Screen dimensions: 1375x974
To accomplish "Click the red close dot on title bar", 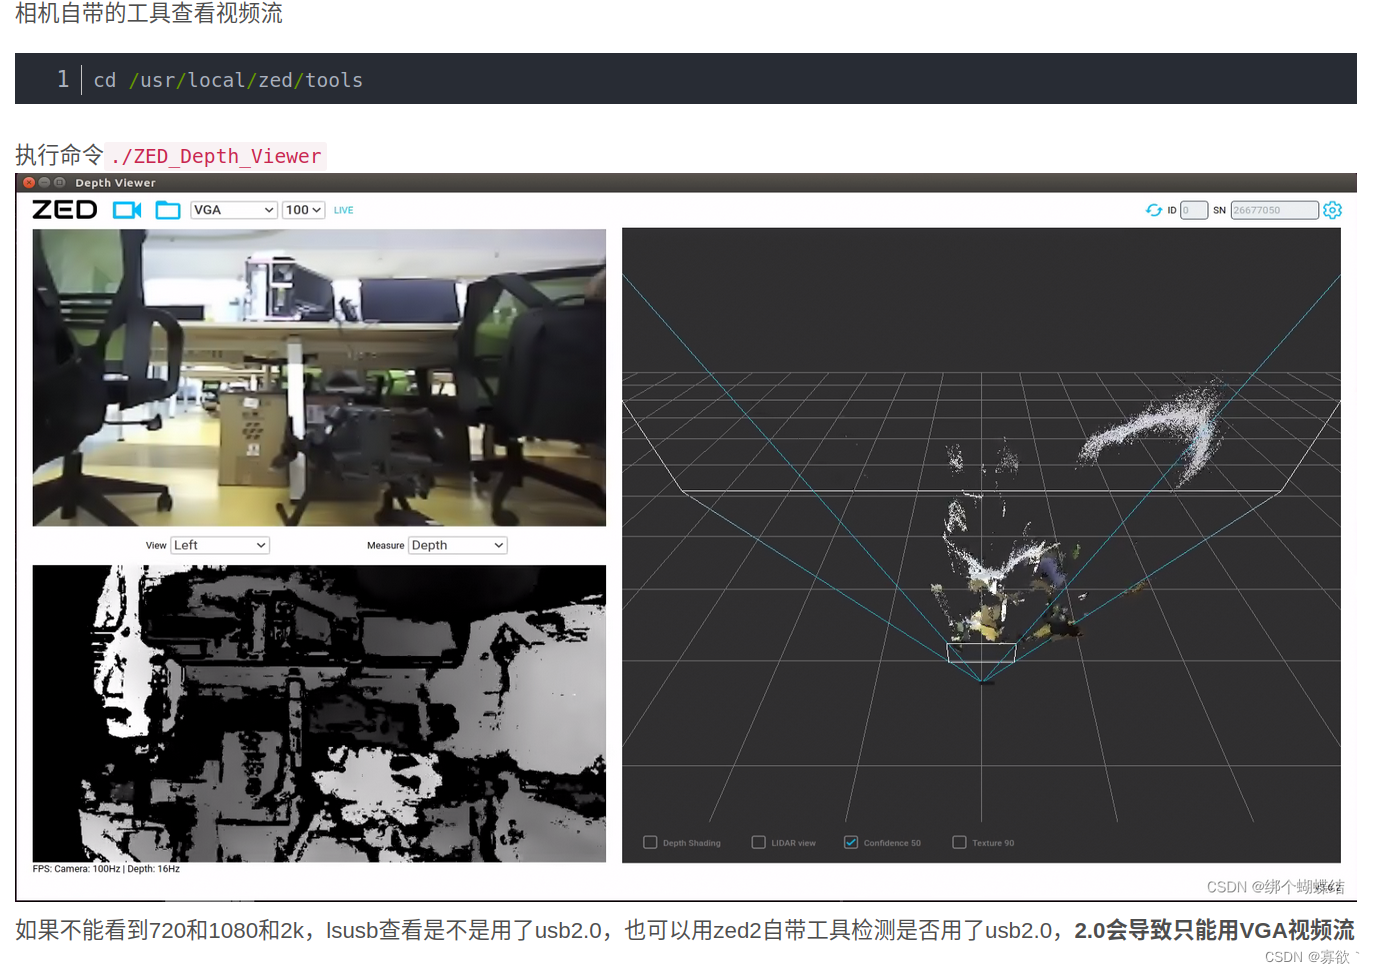I will tap(29, 183).
